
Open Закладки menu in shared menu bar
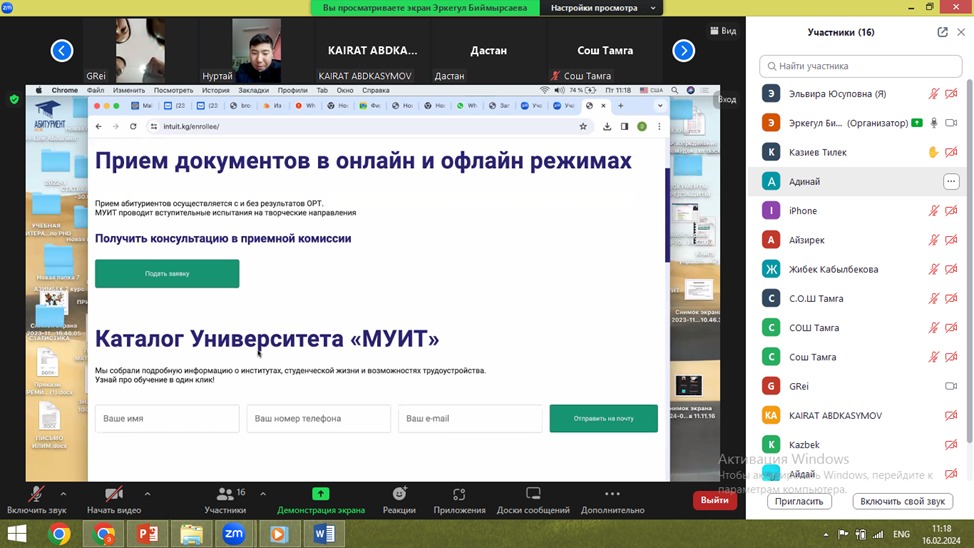253,90
